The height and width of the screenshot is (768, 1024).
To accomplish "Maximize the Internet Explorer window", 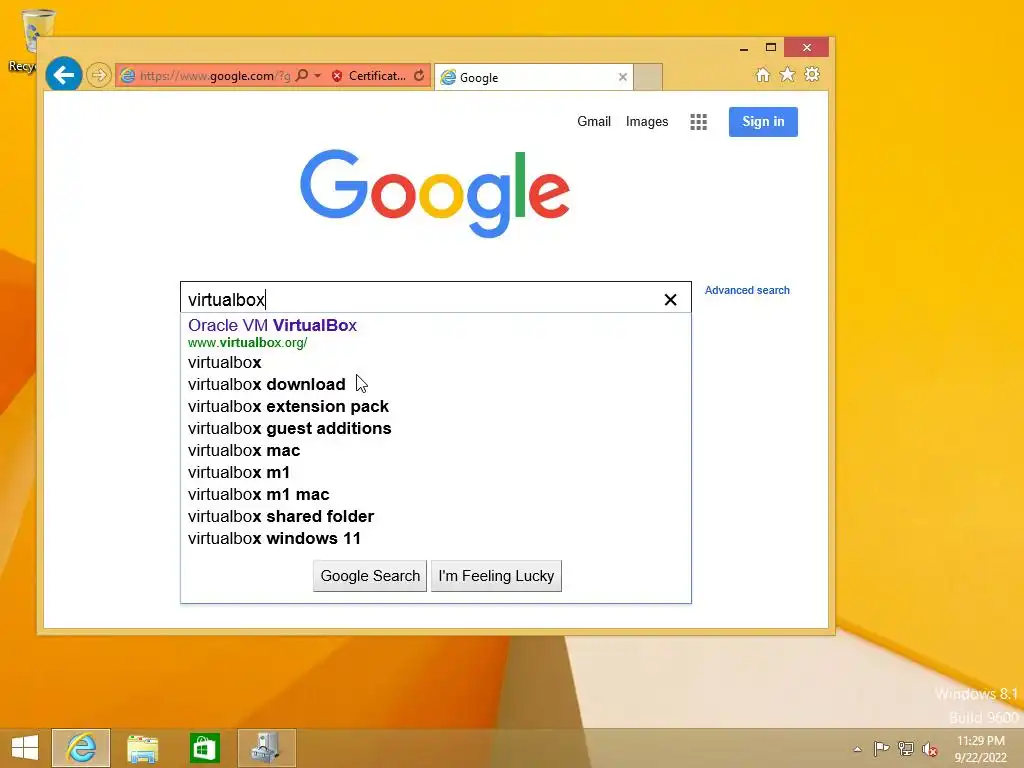I will coord(771,48).
